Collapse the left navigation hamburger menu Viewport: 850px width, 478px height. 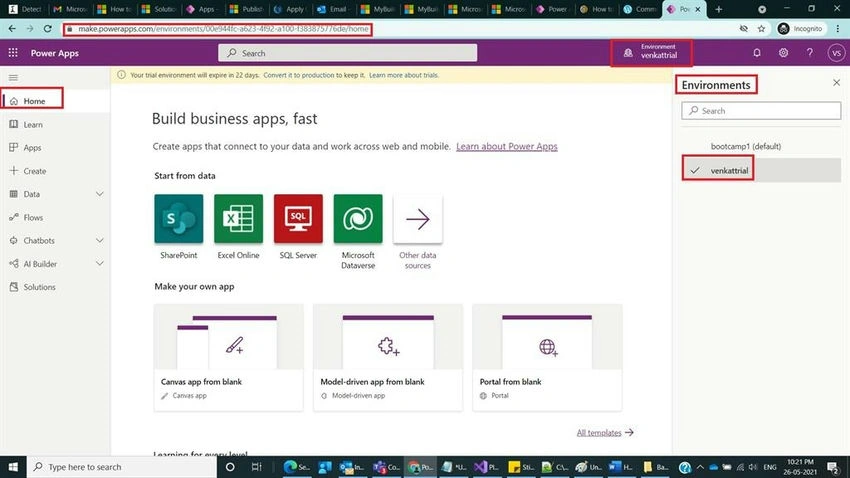click(x=14, y=78)
